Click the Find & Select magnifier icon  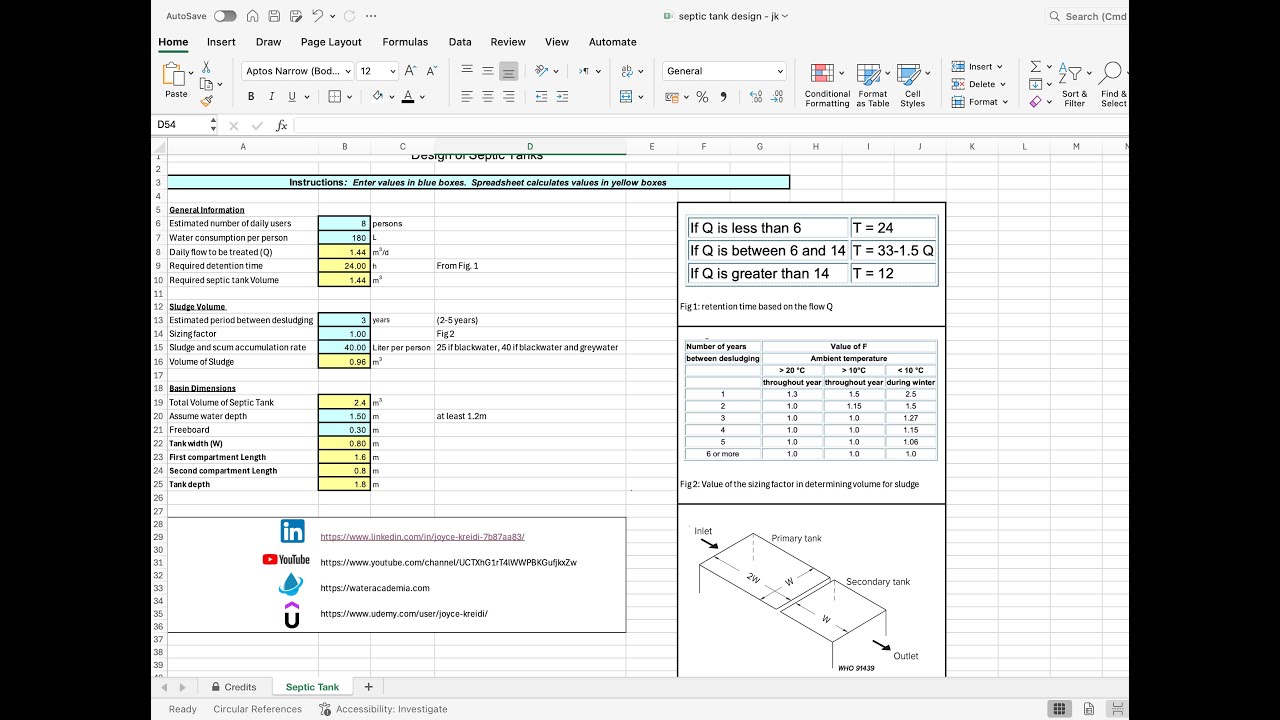click(x=1110, y=73)
